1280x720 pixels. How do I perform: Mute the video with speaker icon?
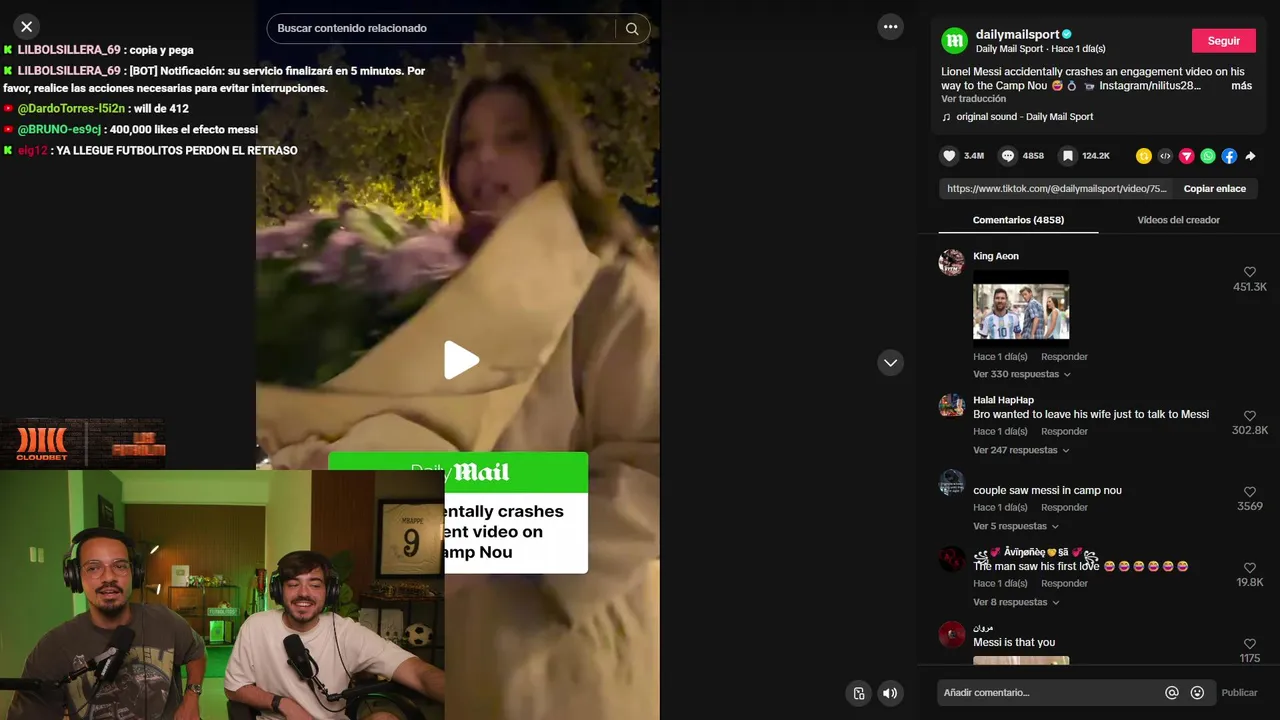(889, 693)
